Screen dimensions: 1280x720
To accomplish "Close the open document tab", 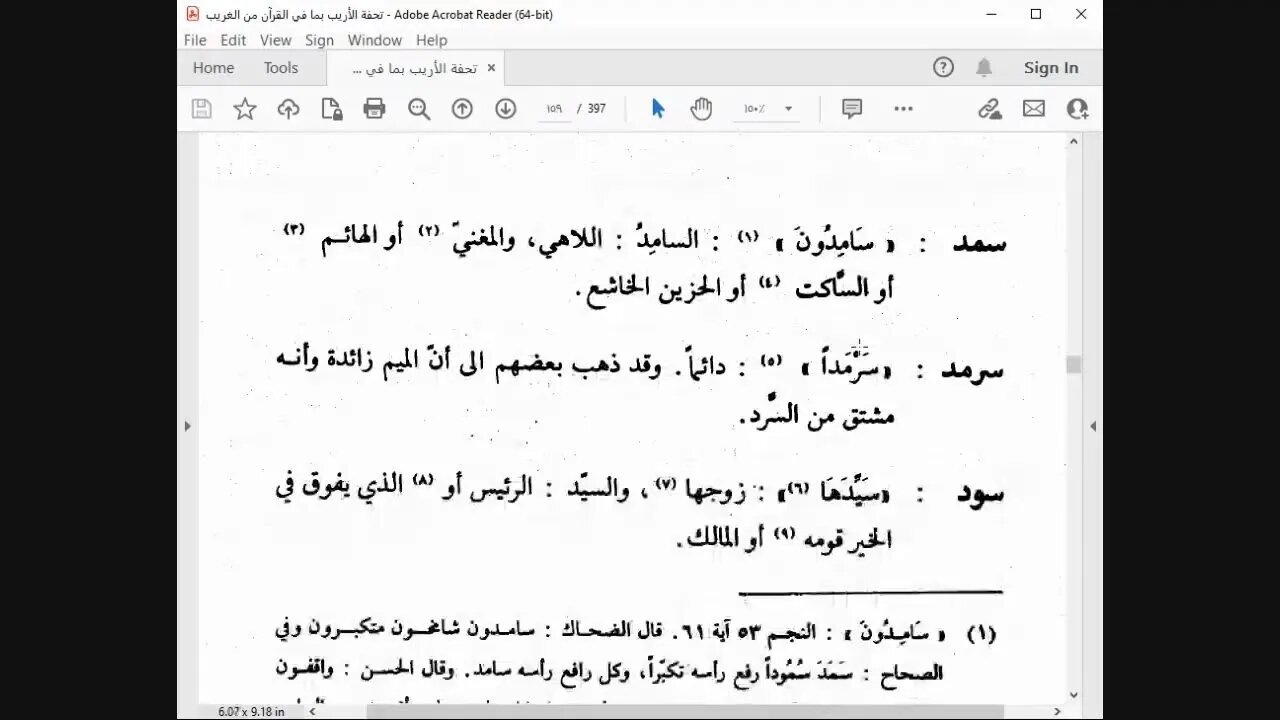I will coord(491,68).
